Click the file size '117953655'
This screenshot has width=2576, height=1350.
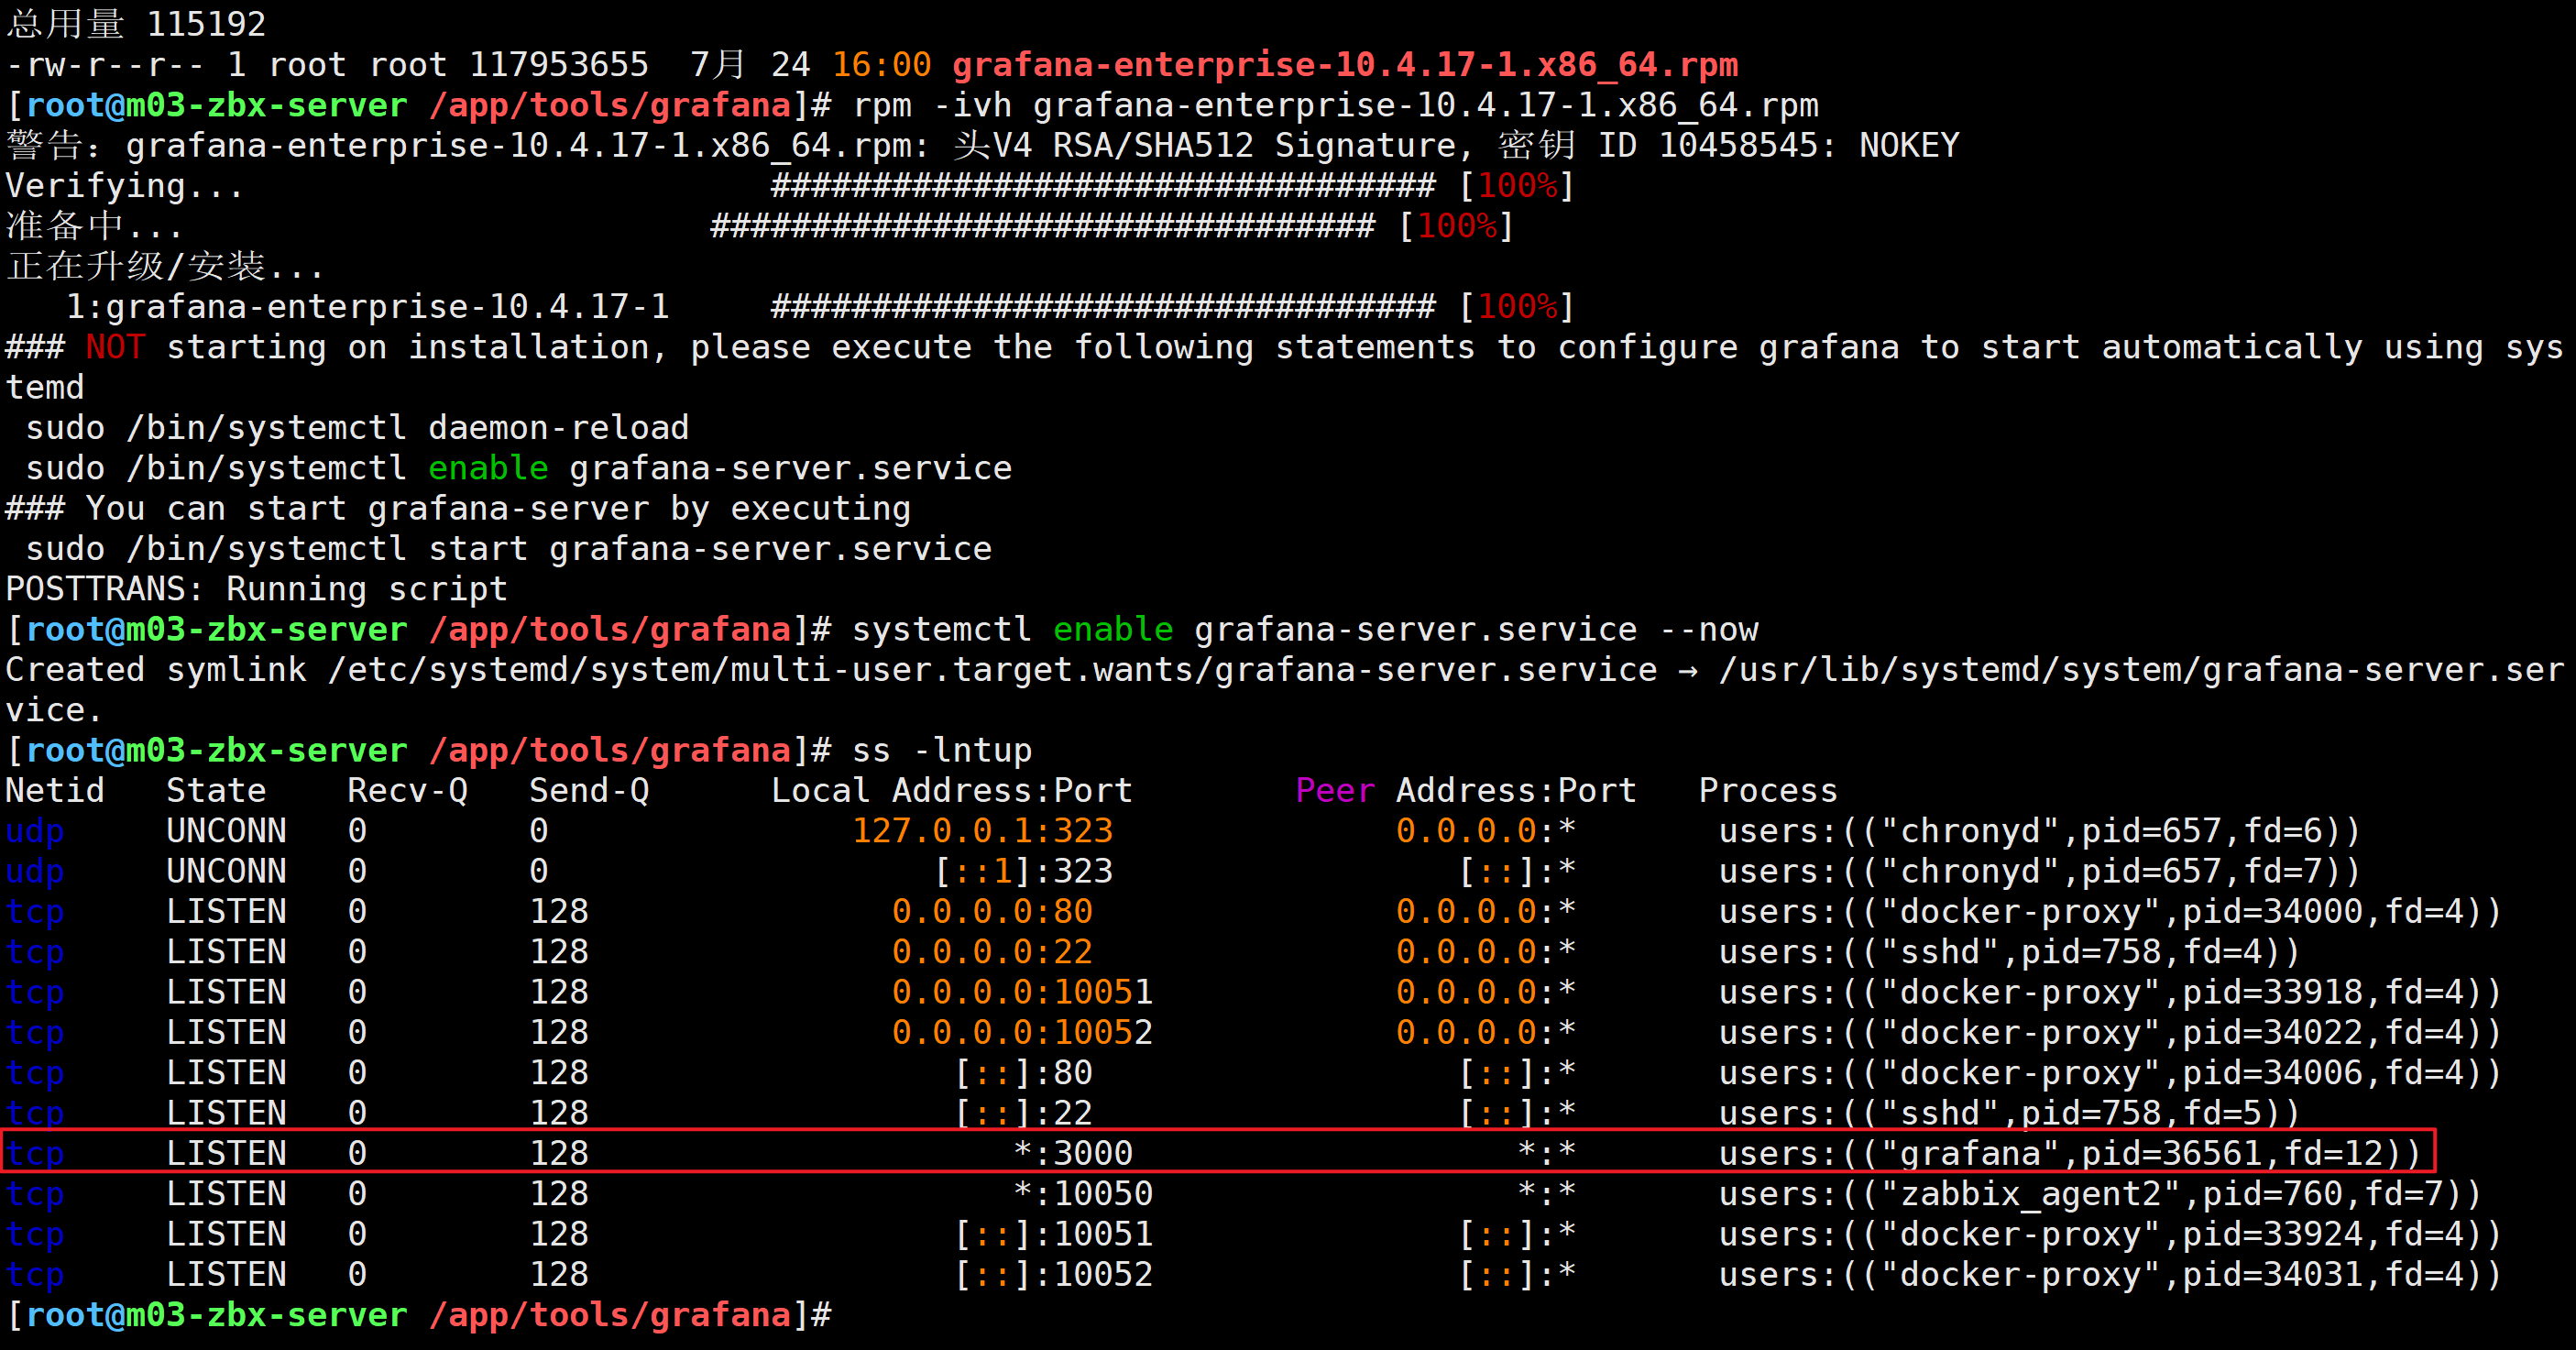[558, 65]
